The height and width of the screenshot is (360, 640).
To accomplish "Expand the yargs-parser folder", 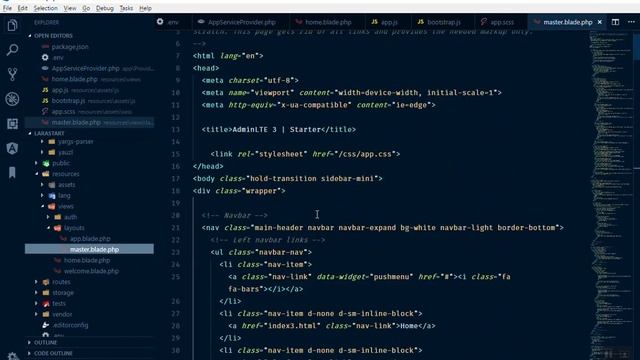I will (42, 142).
